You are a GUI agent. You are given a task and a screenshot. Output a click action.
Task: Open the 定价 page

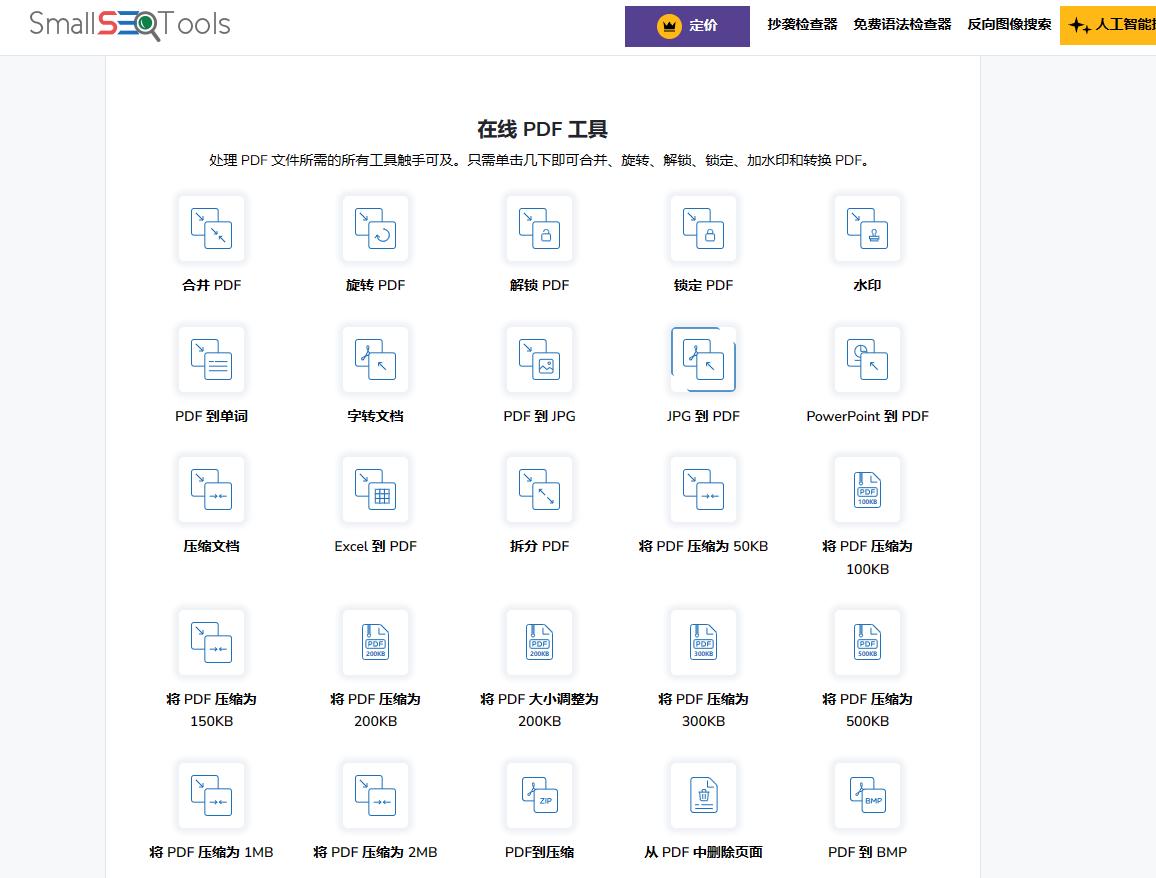pos(687,26)
